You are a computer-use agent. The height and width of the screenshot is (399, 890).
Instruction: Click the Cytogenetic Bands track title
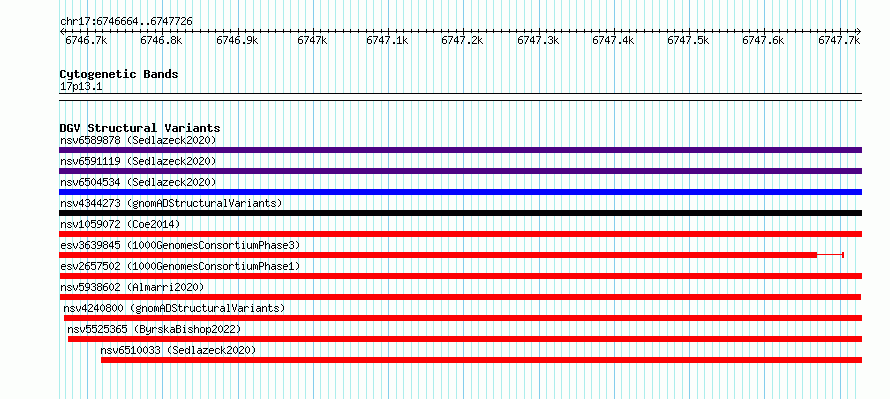pos(119,74)
